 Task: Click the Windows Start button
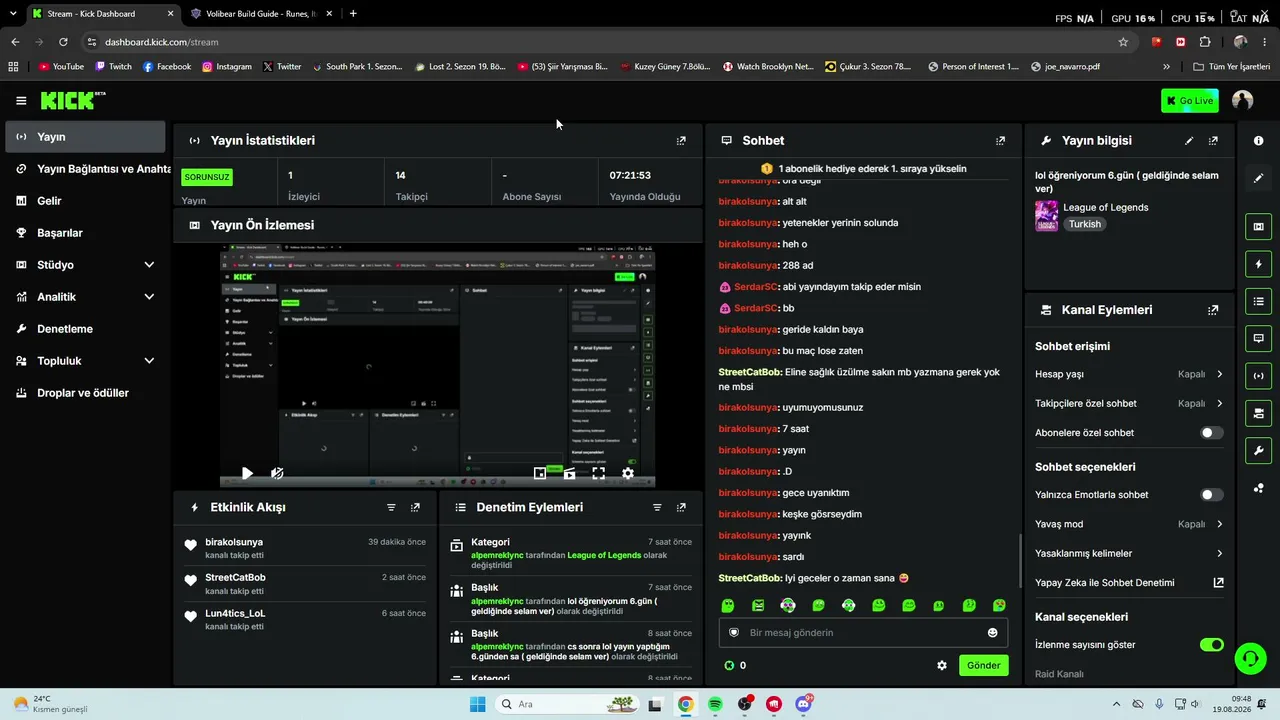click(x=477, y=704)
